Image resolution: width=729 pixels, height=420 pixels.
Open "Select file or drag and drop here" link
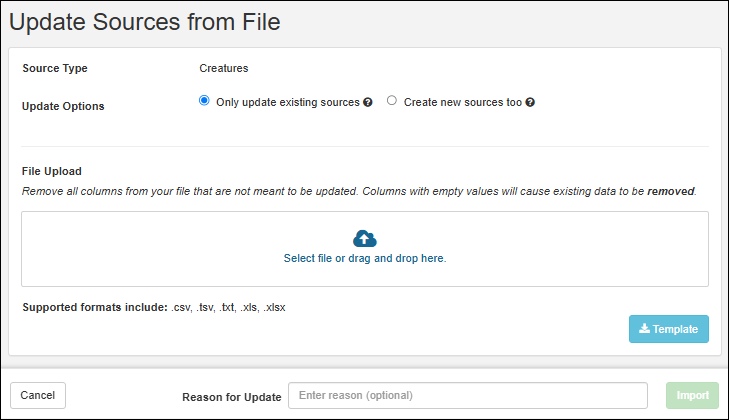[x=365, y=258]
